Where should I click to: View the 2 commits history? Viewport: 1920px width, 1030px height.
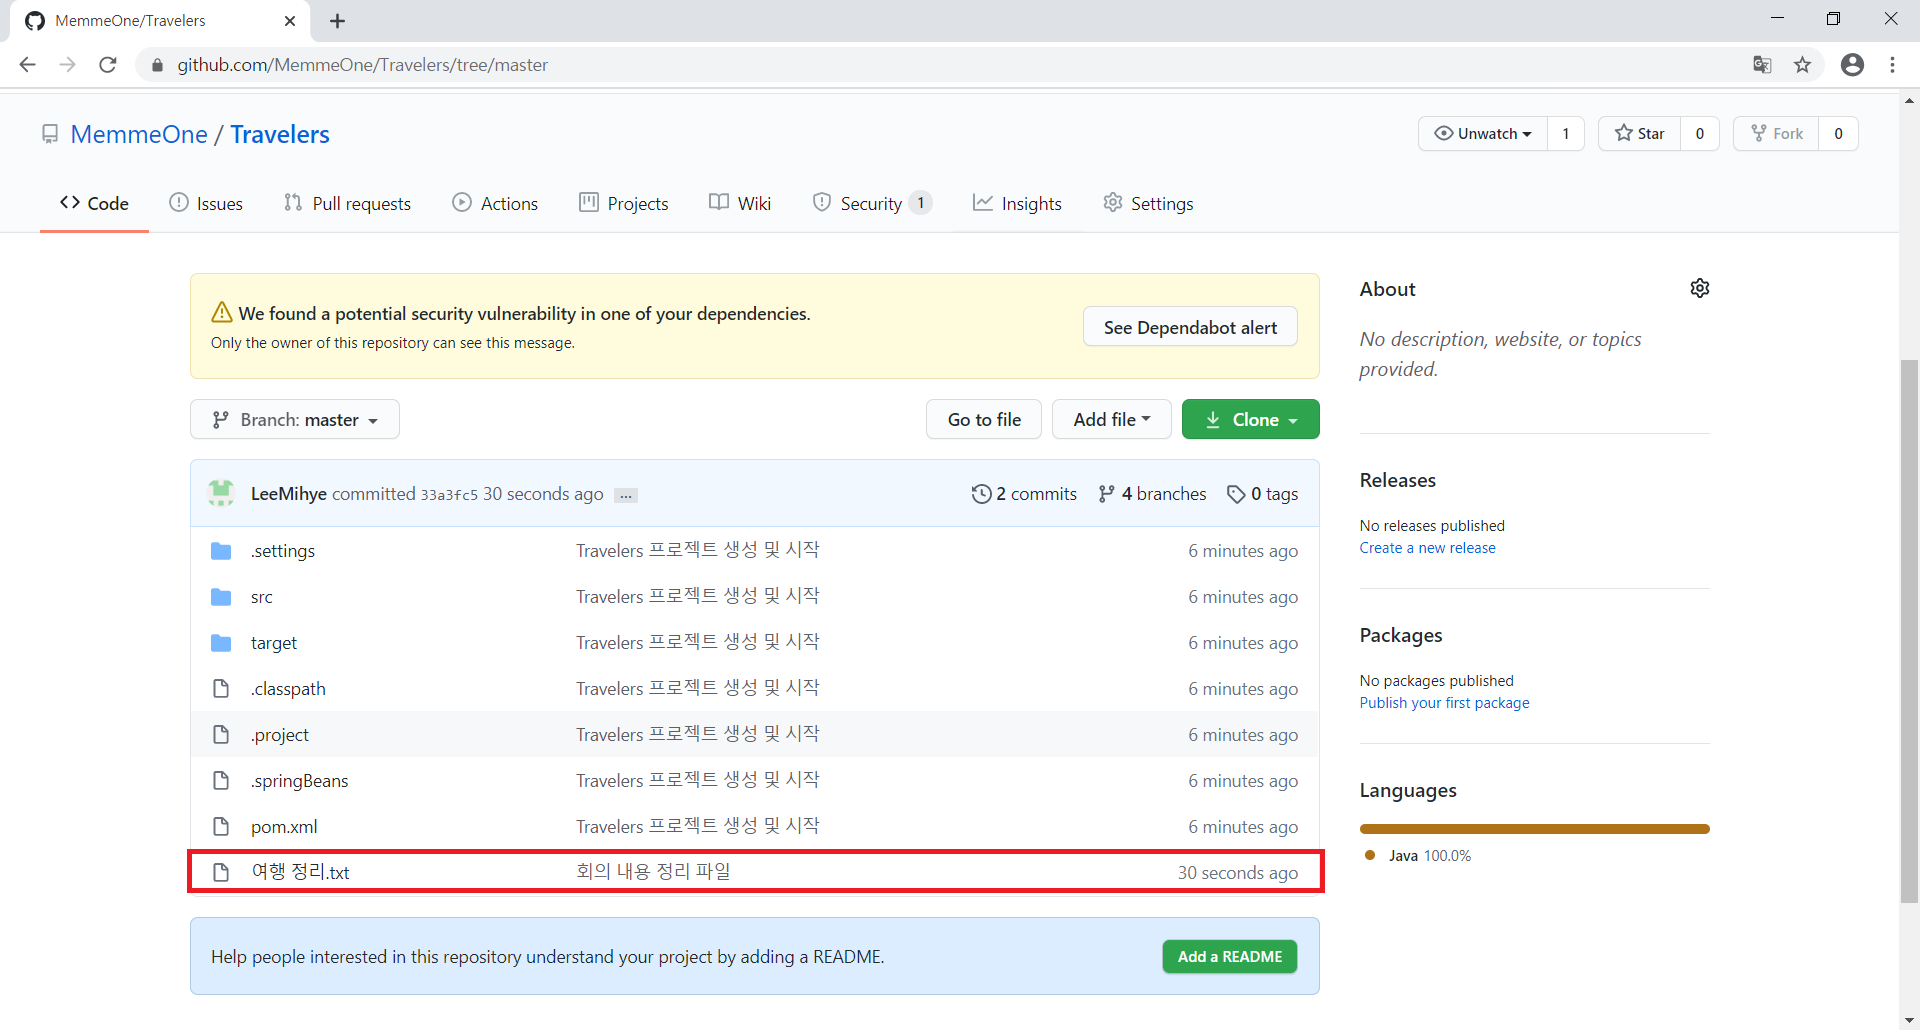[1024, 494]
